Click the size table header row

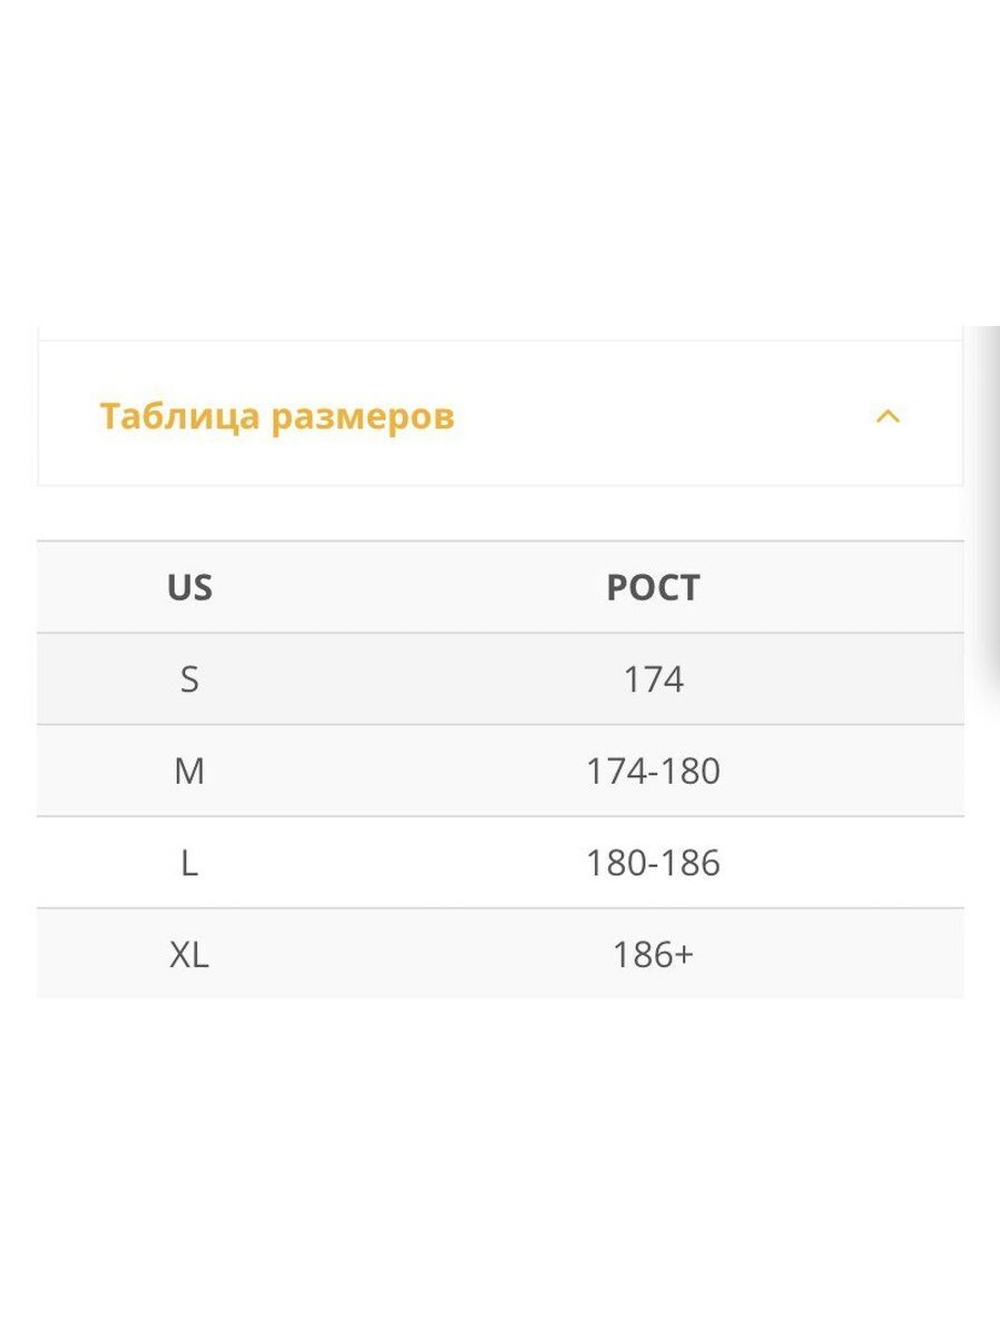point(500,587)
